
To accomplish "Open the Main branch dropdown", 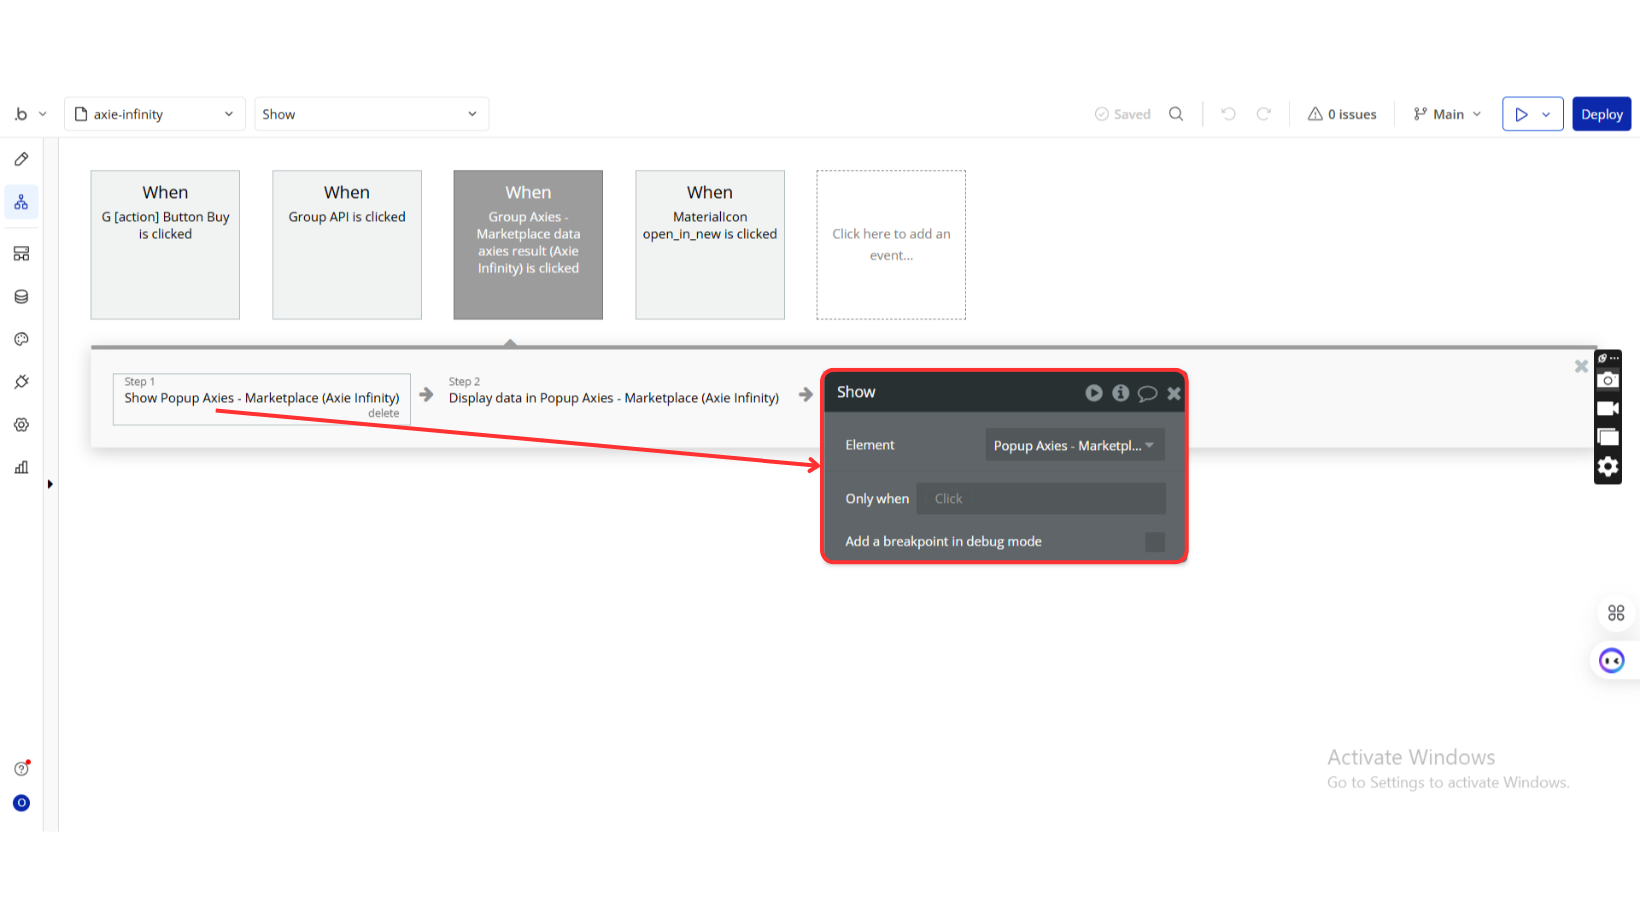I will [x=1447, y=114].
